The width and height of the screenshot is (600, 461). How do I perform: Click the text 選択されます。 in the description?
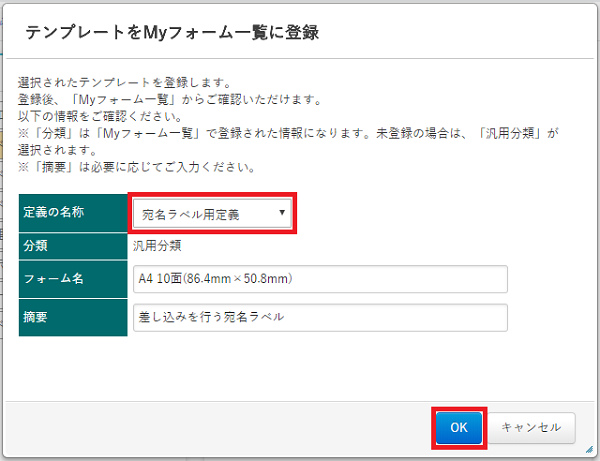[57, 150]
